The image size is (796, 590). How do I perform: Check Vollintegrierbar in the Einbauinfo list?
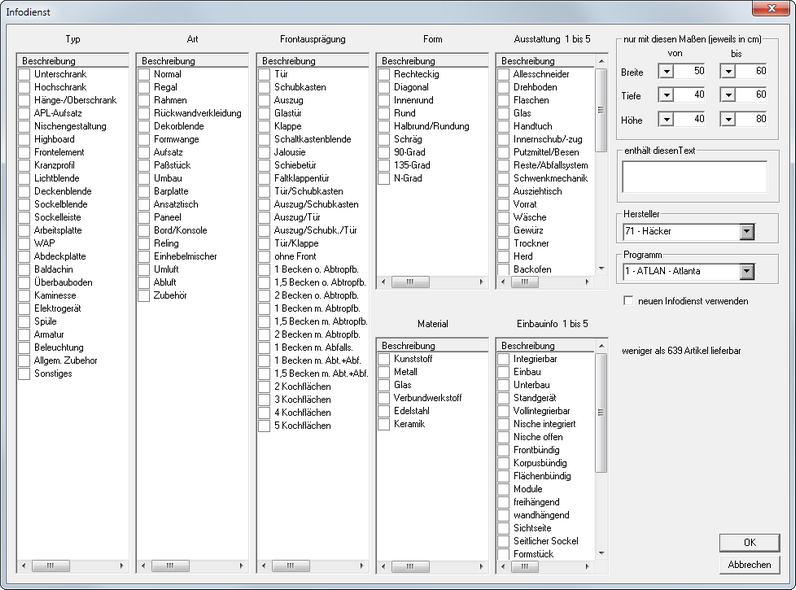tap(504, 411)
